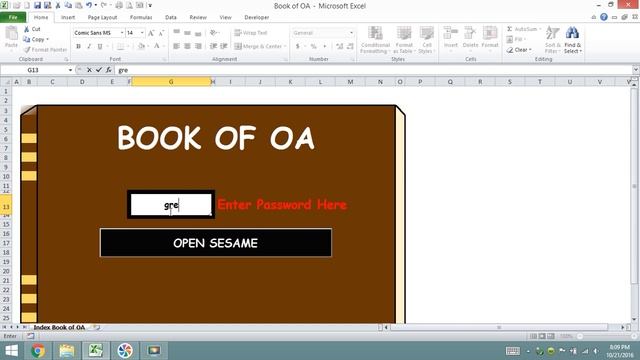The width and height of the screenshot is (640, 360).
Task: Open Find & Select binoculars
Action: tap(572, 39)
